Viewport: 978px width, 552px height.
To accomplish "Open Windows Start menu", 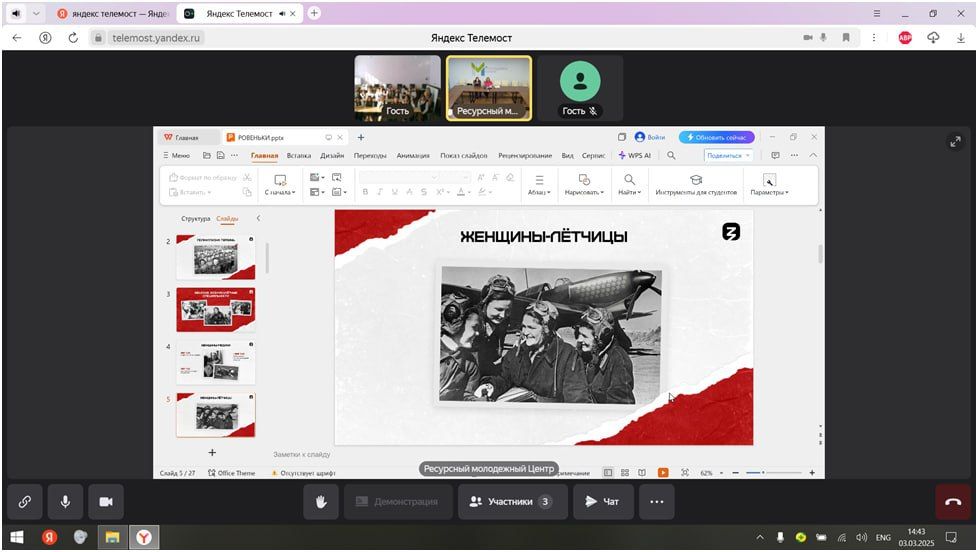I will [17, 537].
